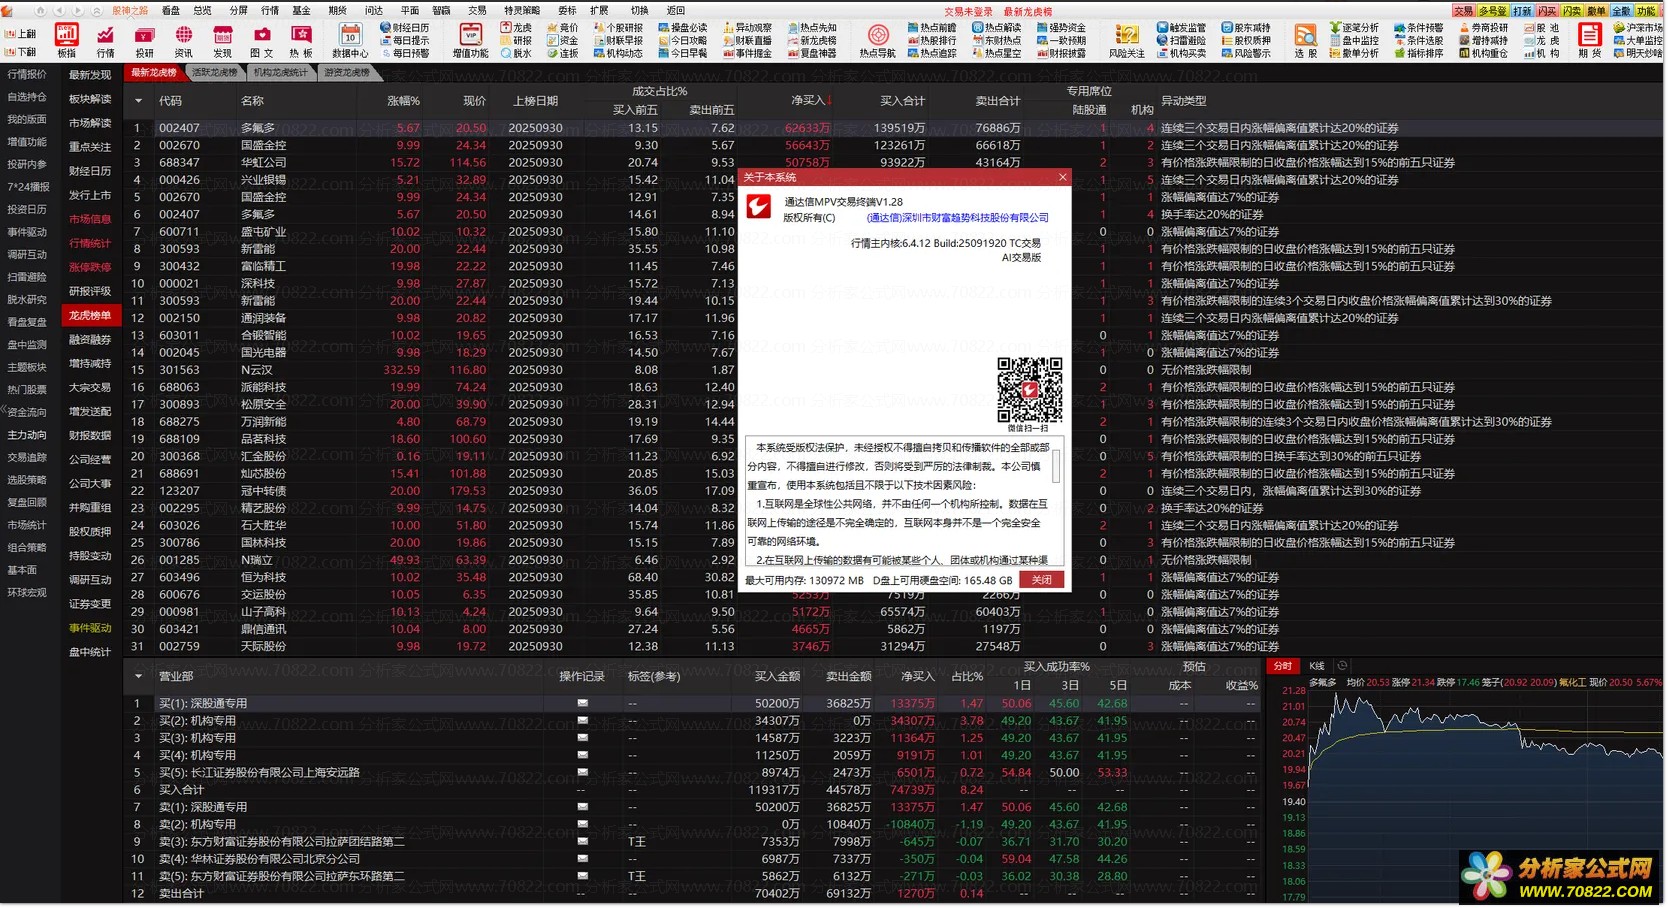Click the 资讯 globe icon
This screenshot has width=1669, height=908.
[184, 40]
